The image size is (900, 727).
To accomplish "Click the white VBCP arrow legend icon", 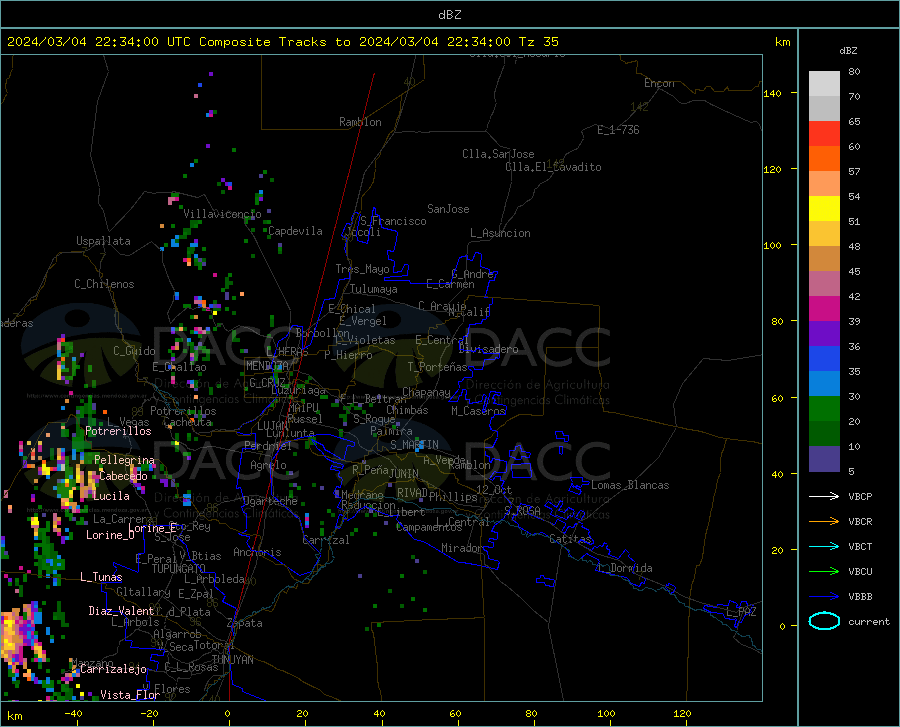I will pos(824,496).
